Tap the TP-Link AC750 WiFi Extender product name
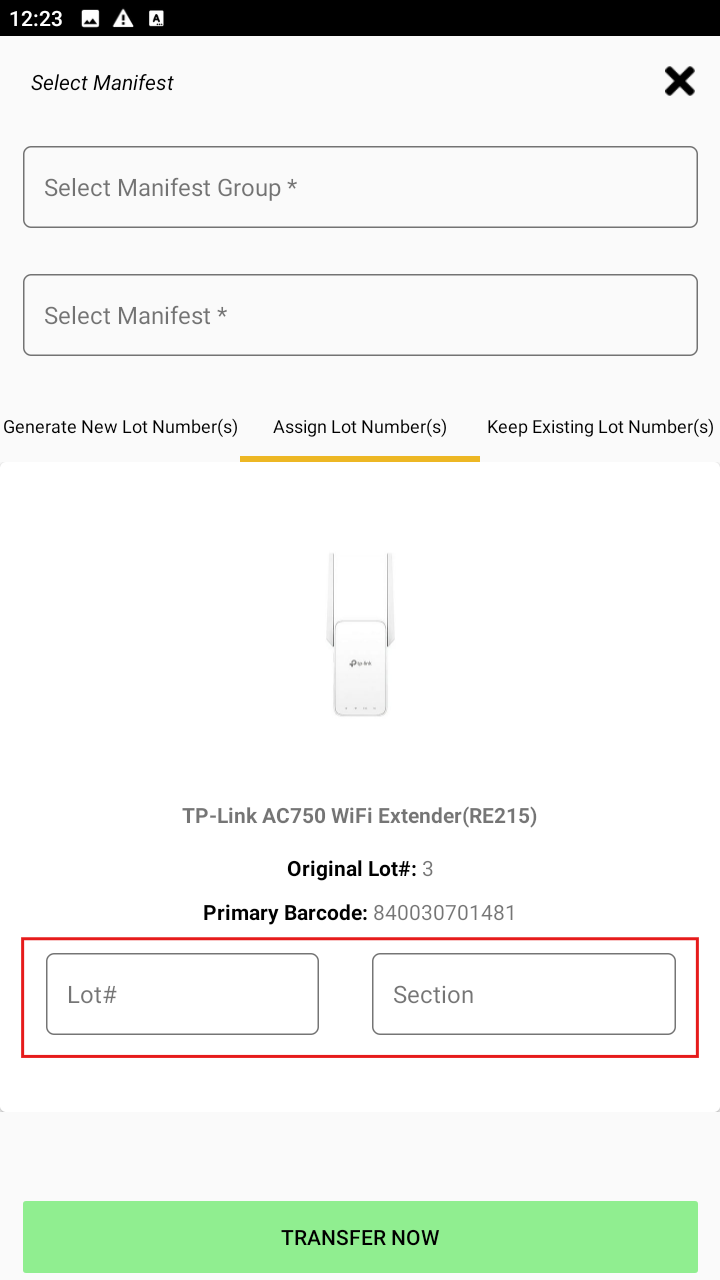The width and height of the screenshot is (720, 1280). pyautogui.click(x=360, y=816)
